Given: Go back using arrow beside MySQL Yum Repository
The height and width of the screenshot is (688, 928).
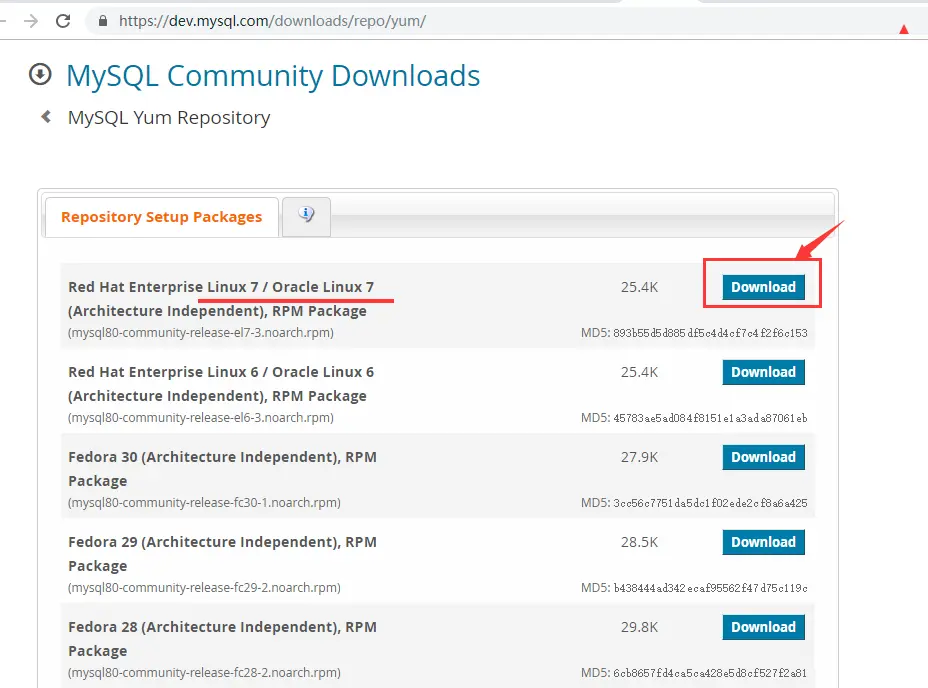Looking at the screenshot, I should pos(46,117).
